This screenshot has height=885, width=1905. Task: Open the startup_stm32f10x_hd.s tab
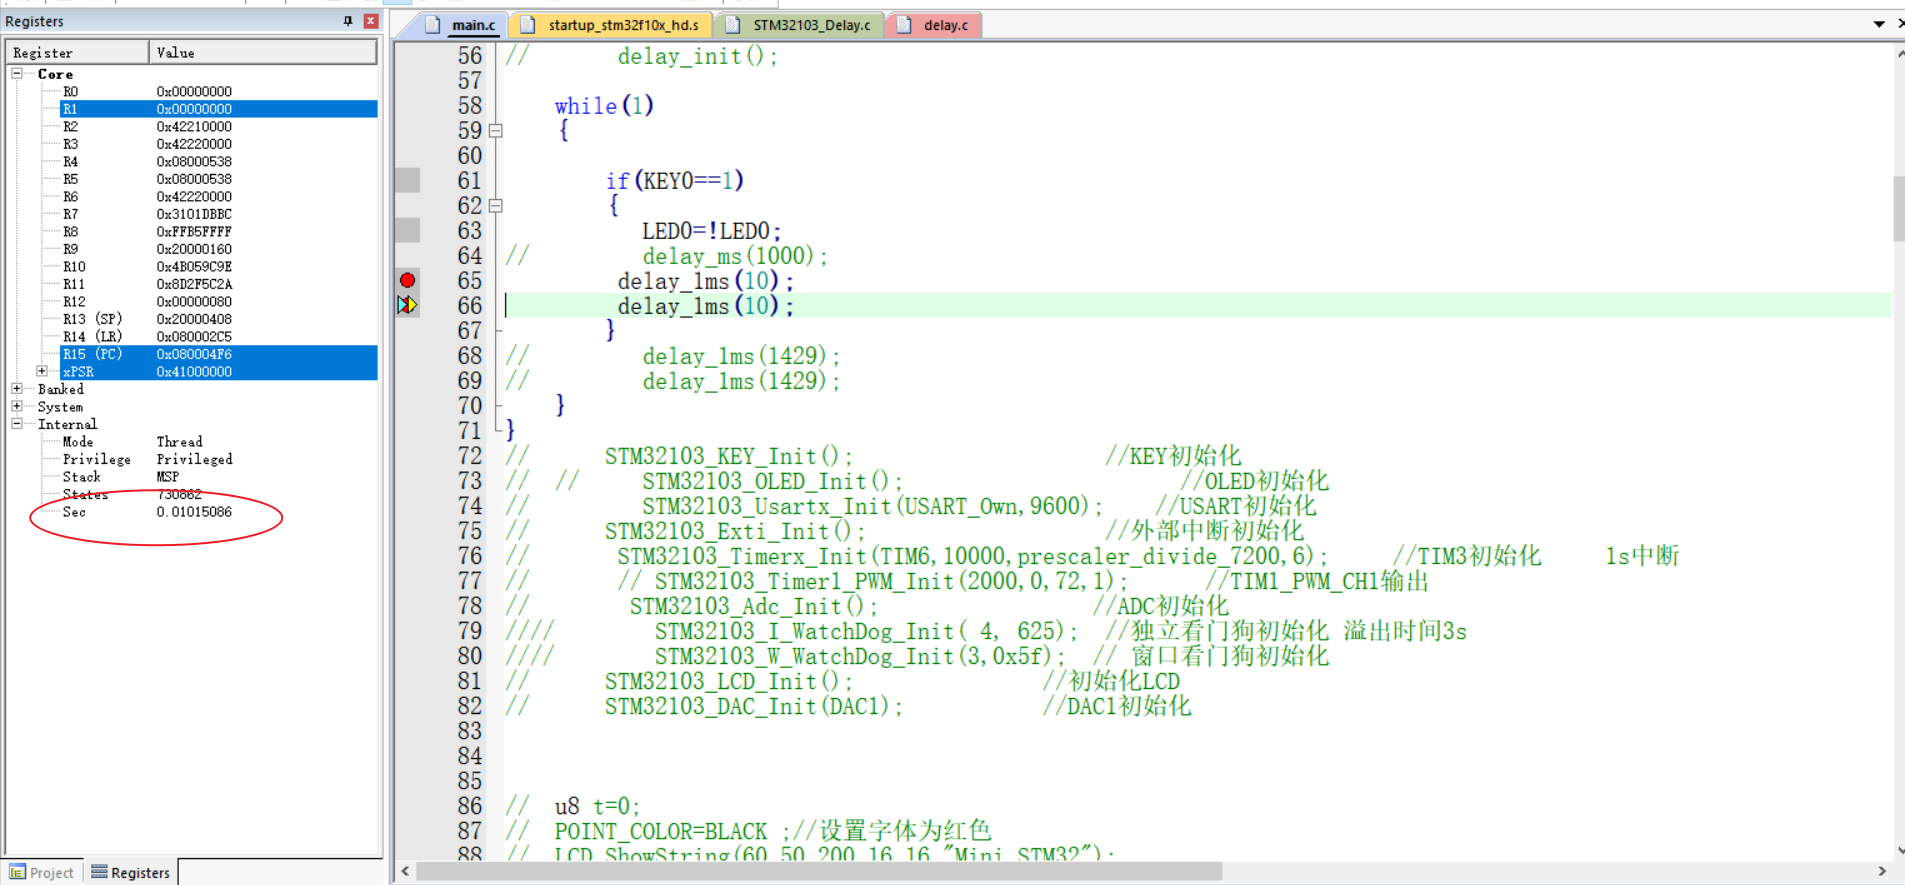click(611, 25)
